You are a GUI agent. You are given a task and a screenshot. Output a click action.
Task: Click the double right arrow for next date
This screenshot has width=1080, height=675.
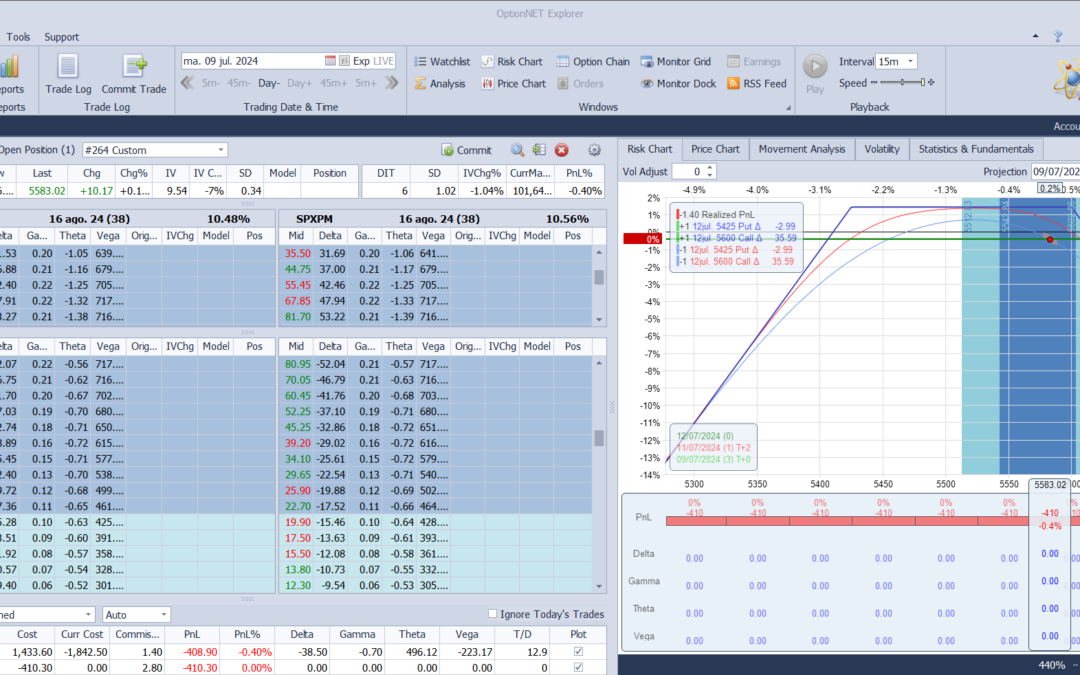[392, 83]
